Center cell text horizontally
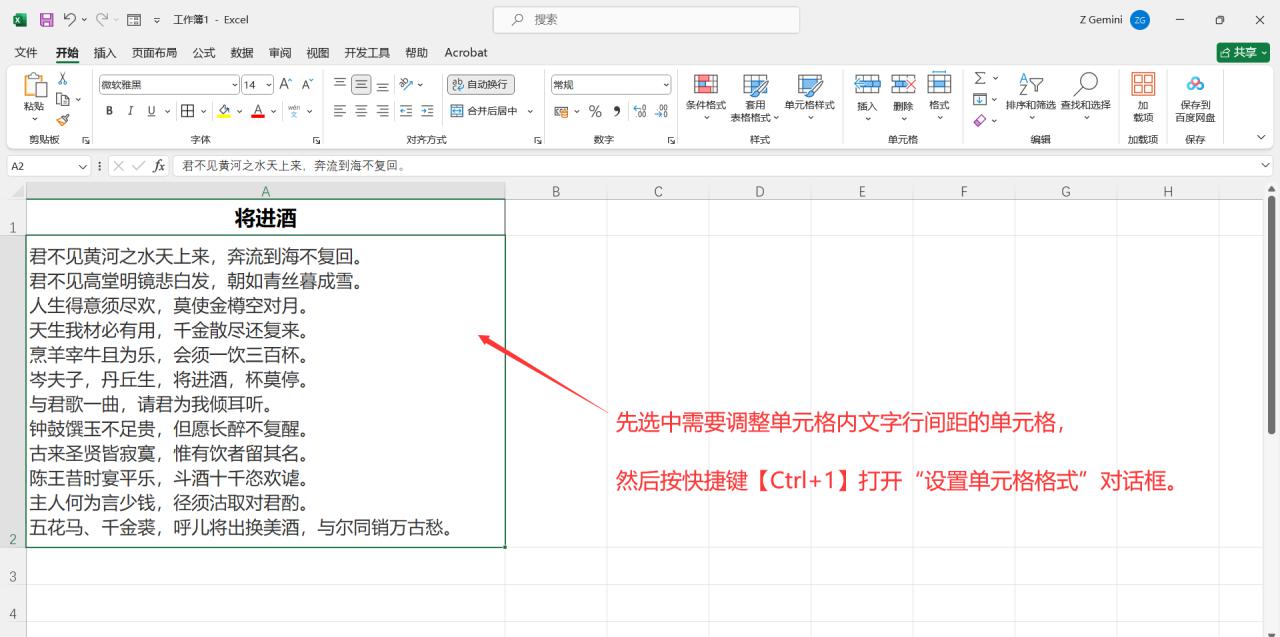 click(361, 111)
